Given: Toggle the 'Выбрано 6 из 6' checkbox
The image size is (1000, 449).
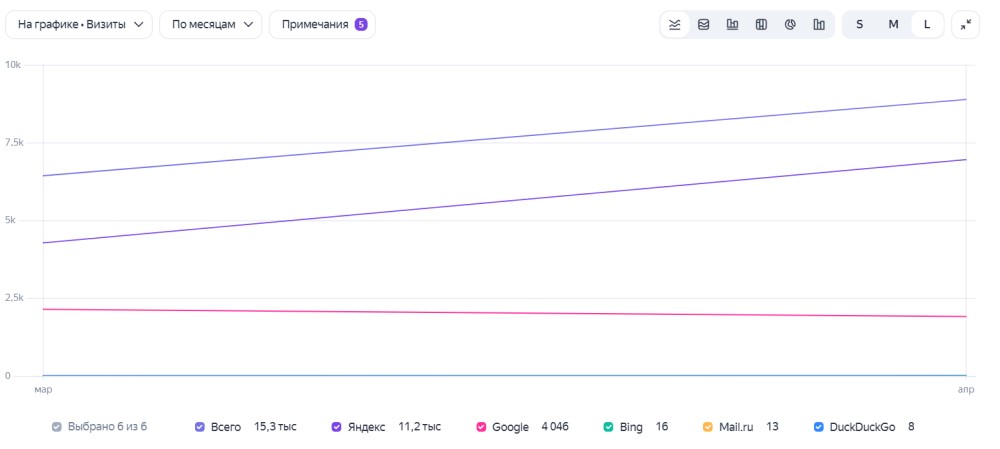Looking at the screenshot, I should point(57,427).
